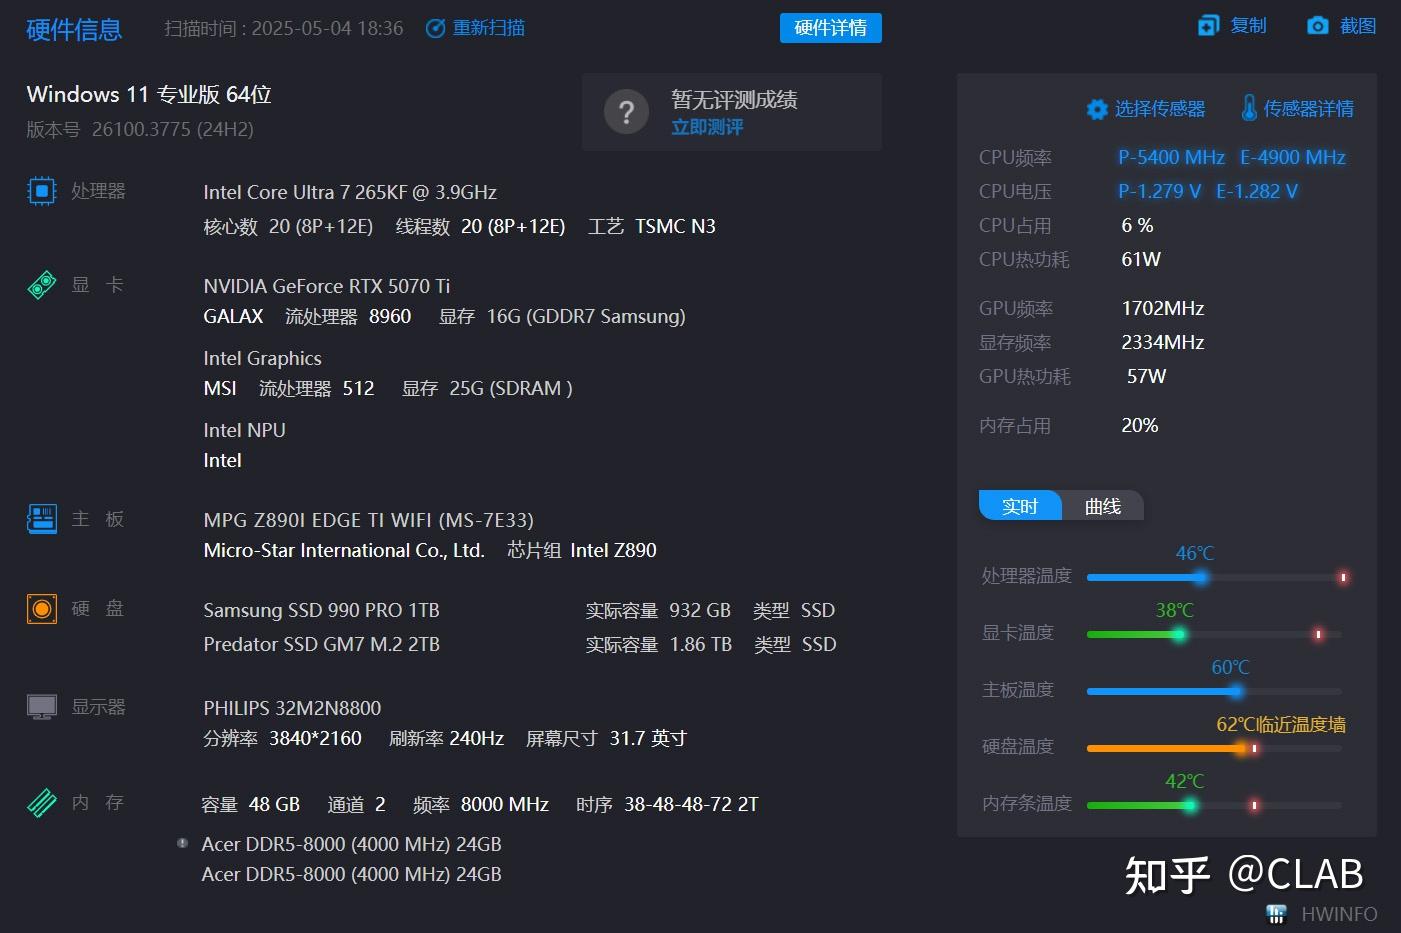Click the 硬盘 (disk) category icon
This screenshot has width=1401, height=933.
click(x=41, y=608)
